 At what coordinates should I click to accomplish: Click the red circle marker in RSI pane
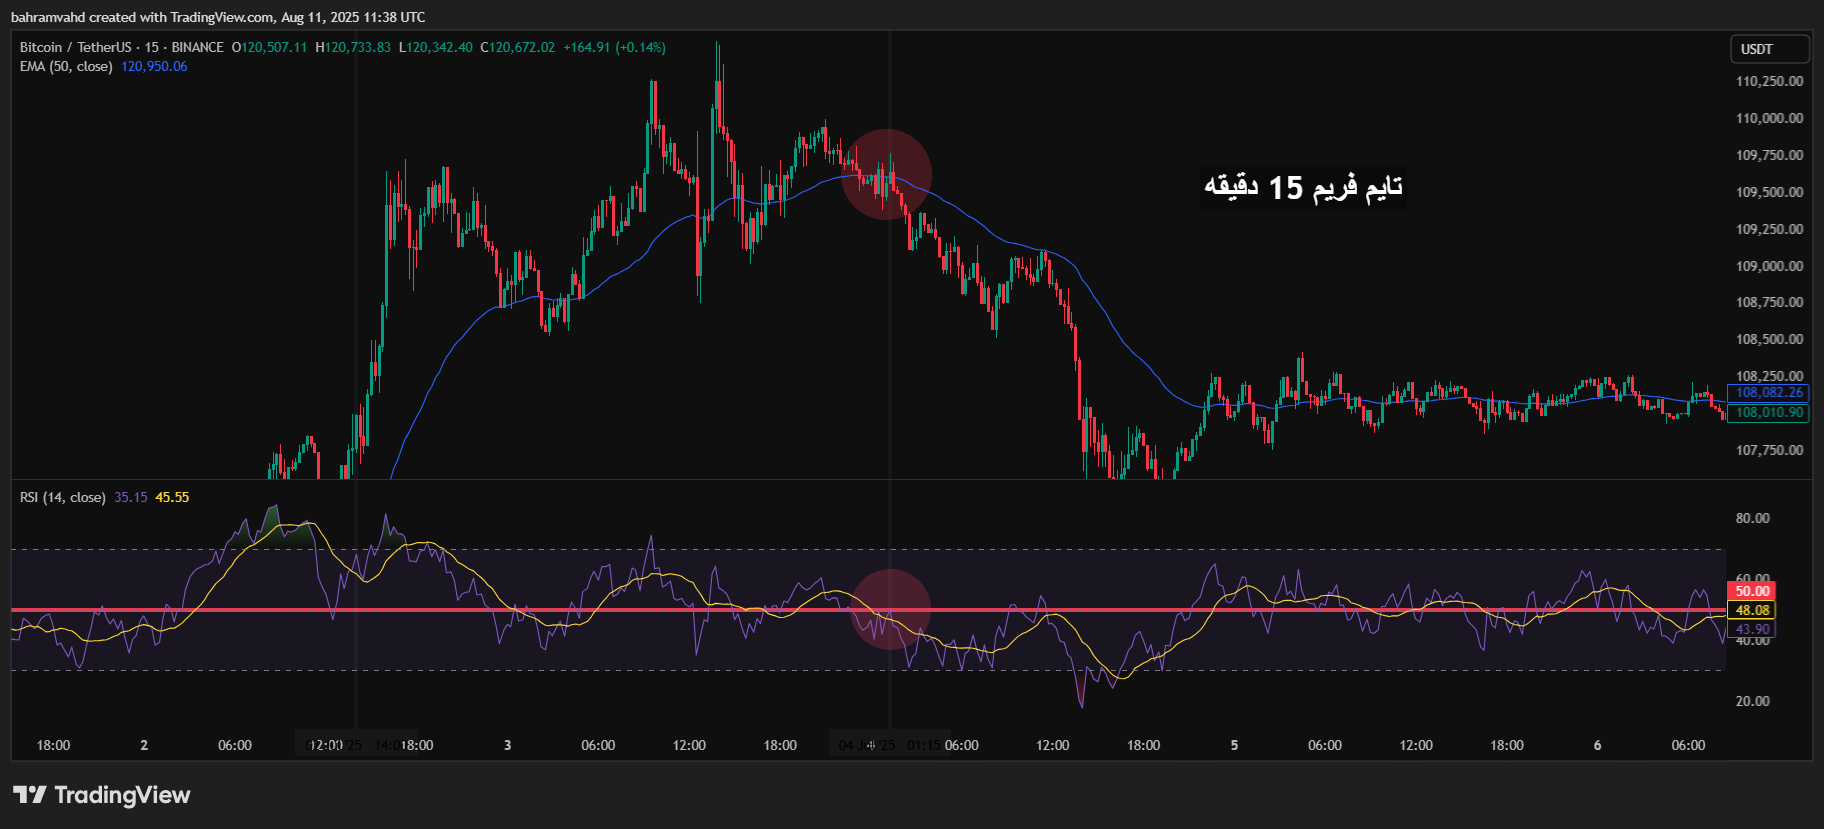click(890, 609)
